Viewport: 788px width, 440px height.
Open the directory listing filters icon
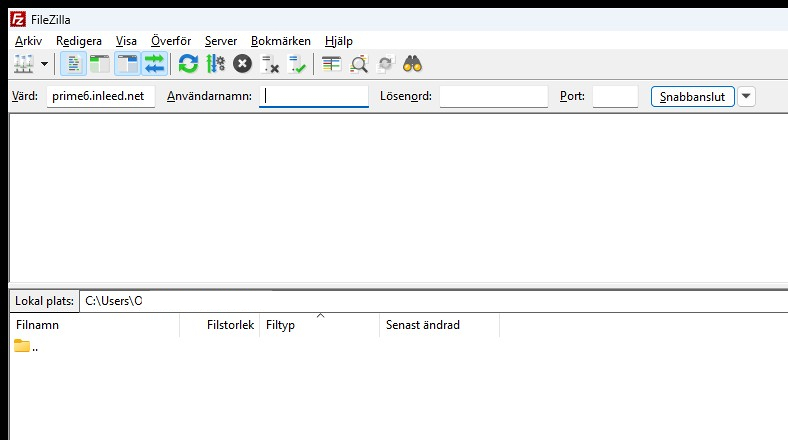click(x=332, y=64)
